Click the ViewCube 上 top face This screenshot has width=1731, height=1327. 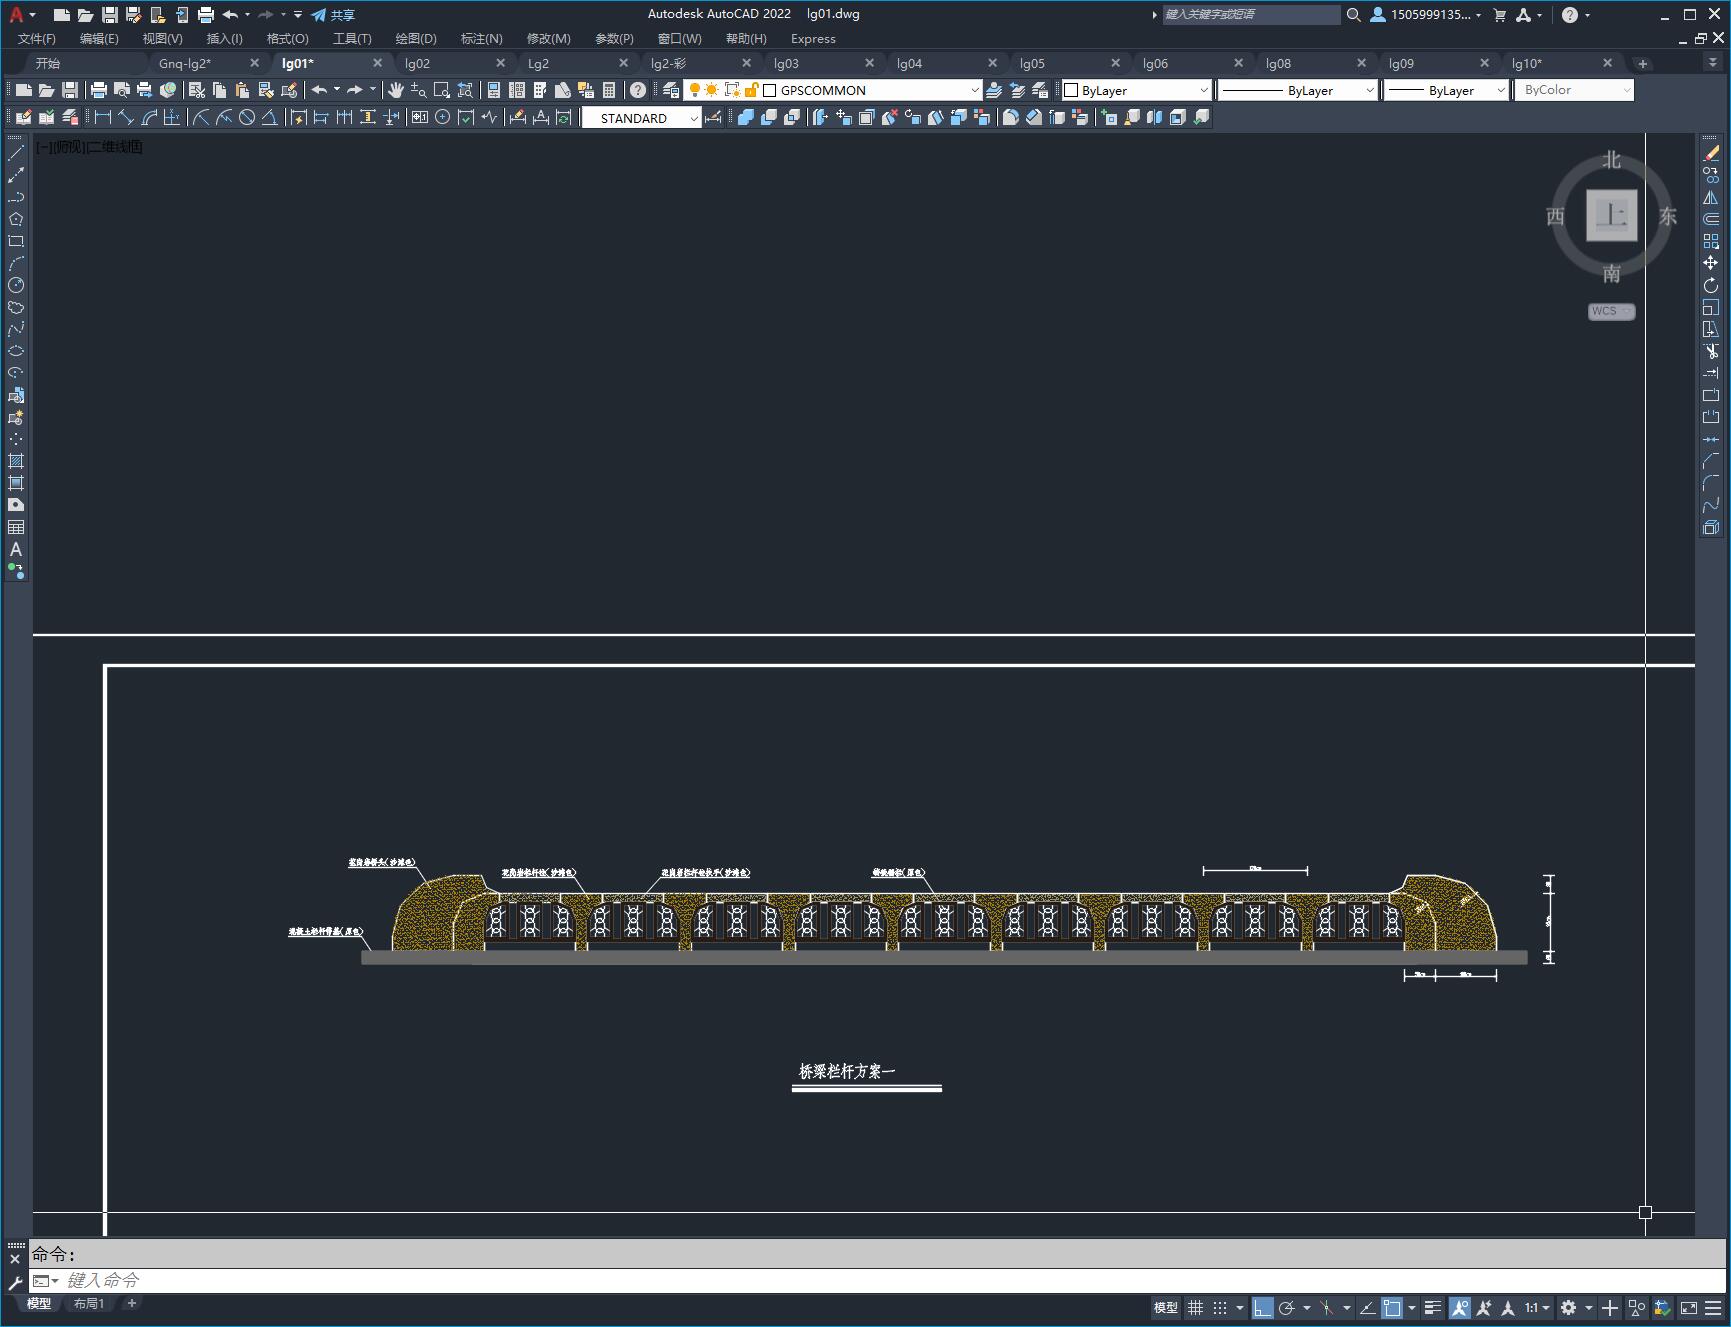click(x=1611, y=215)
